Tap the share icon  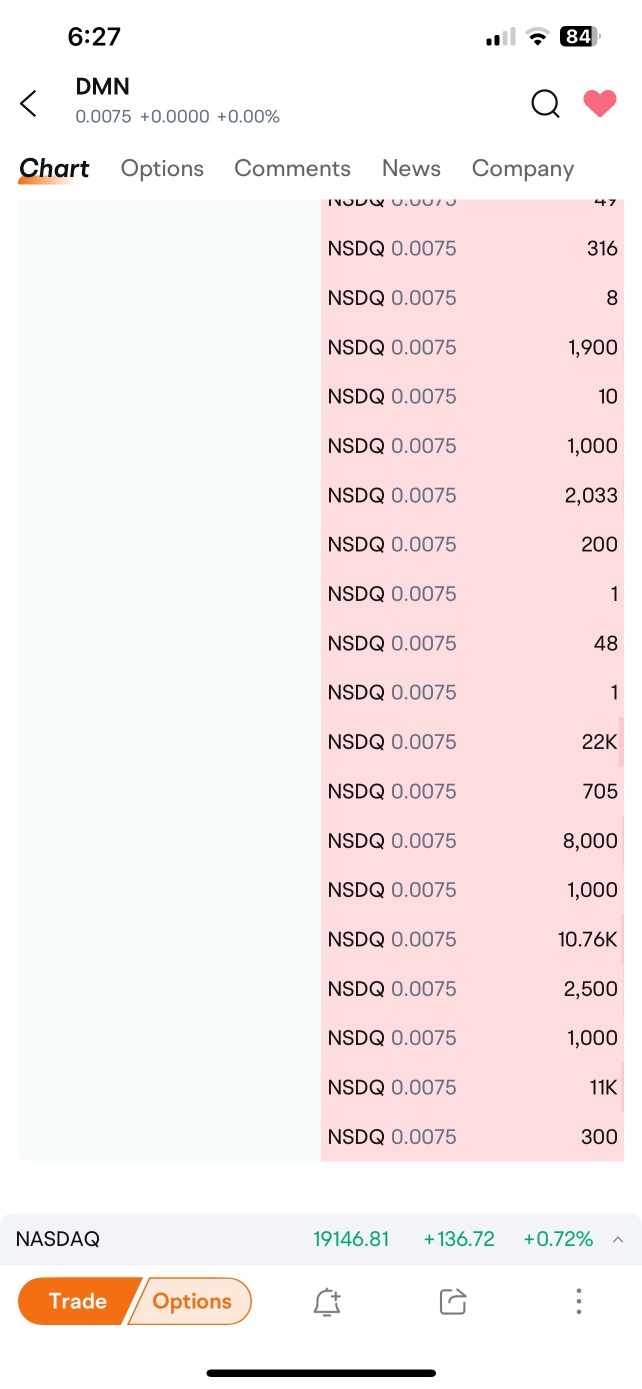pyautogui.click(x=453, y=1301)
